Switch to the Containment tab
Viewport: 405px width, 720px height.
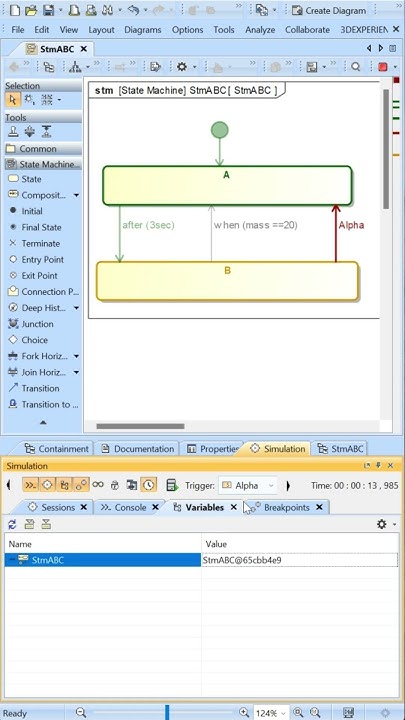56,449
